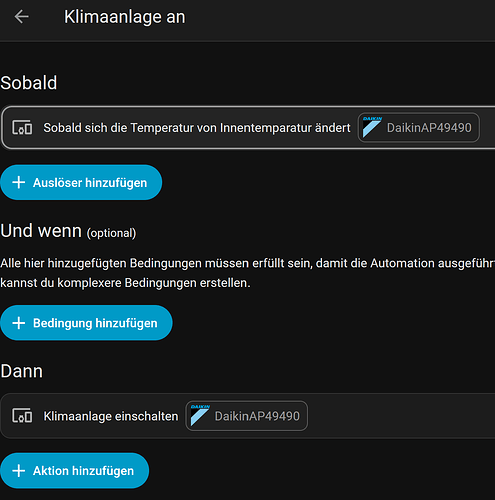
Task: Click the Klimaanlage an title
Action: (125, 17)
